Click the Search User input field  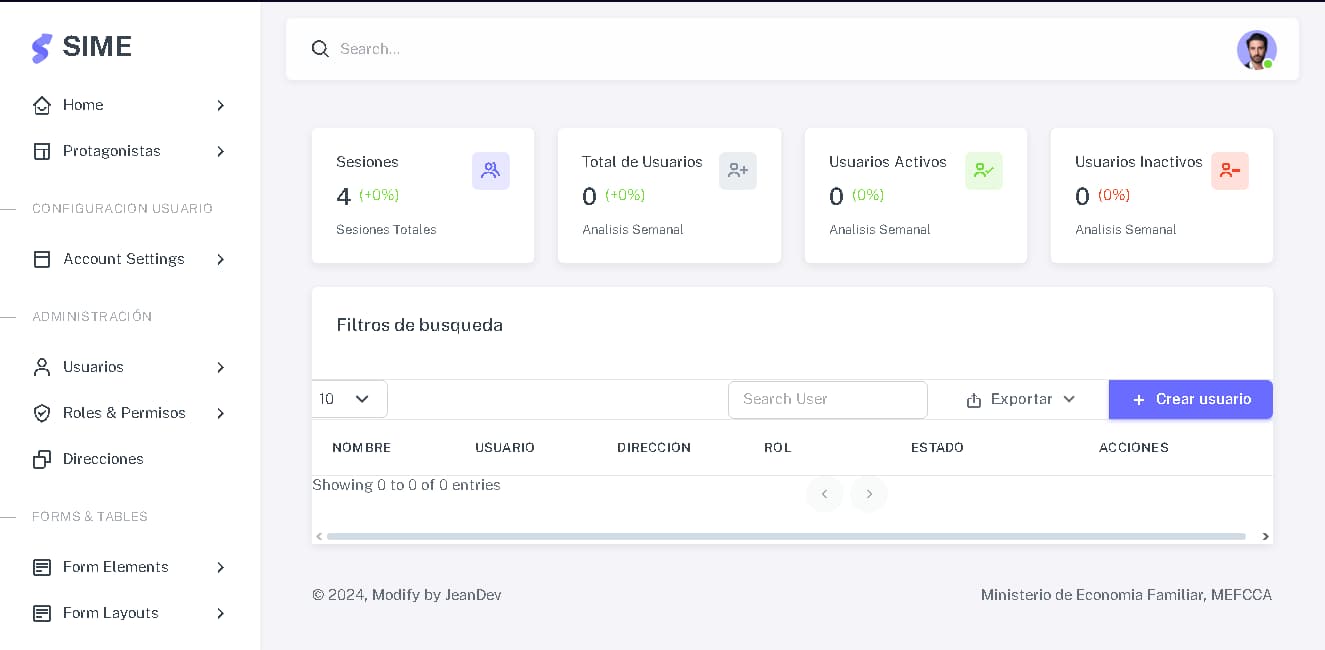827,399
